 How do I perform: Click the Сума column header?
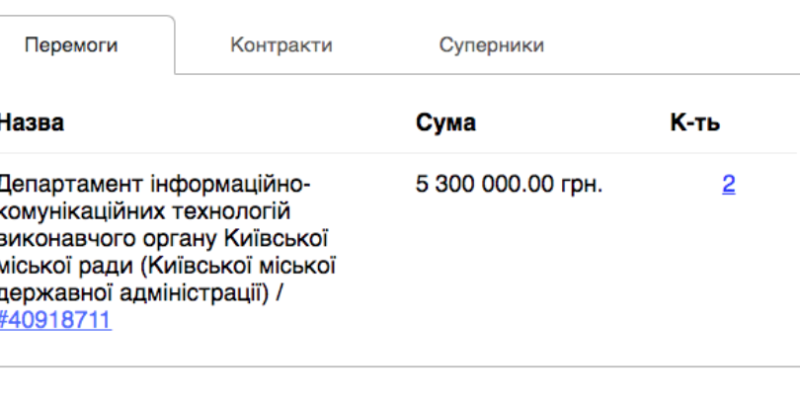coord(445,124)
